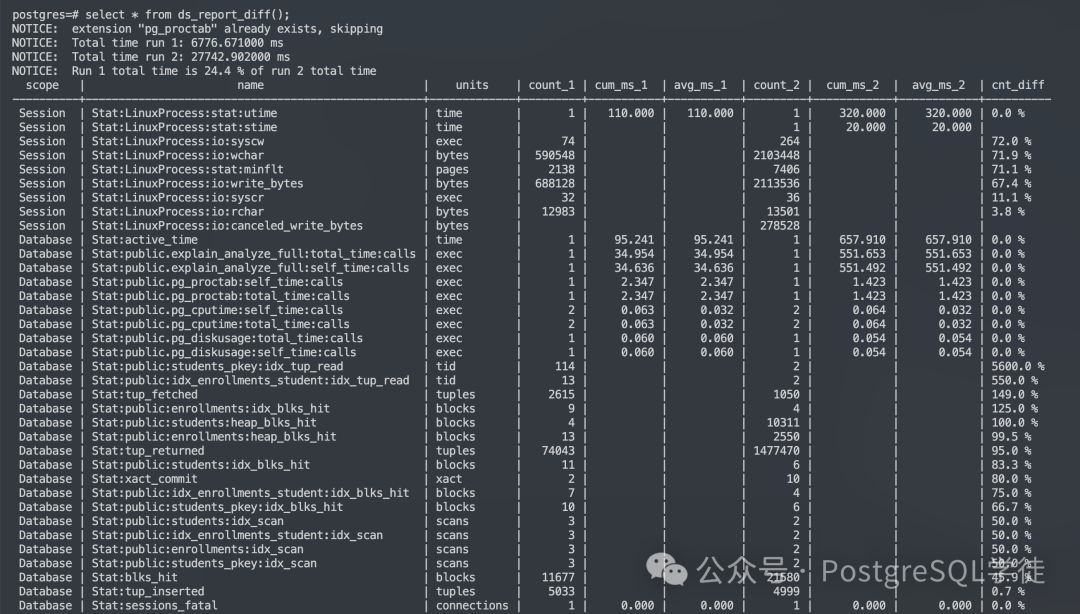Click the count_1 value 74043
1080x614 pixels.
tap(559, 451)
